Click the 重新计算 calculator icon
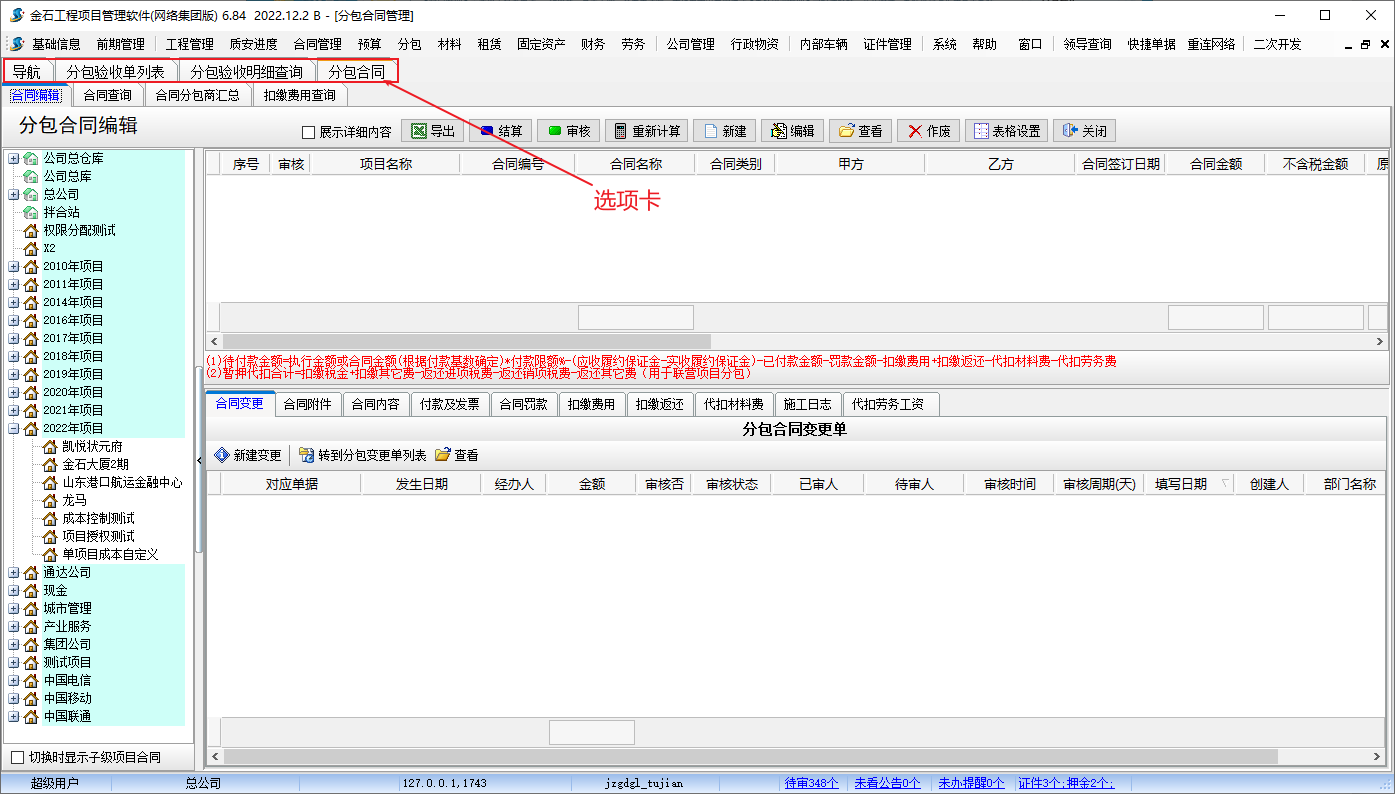 pos(621,131)
